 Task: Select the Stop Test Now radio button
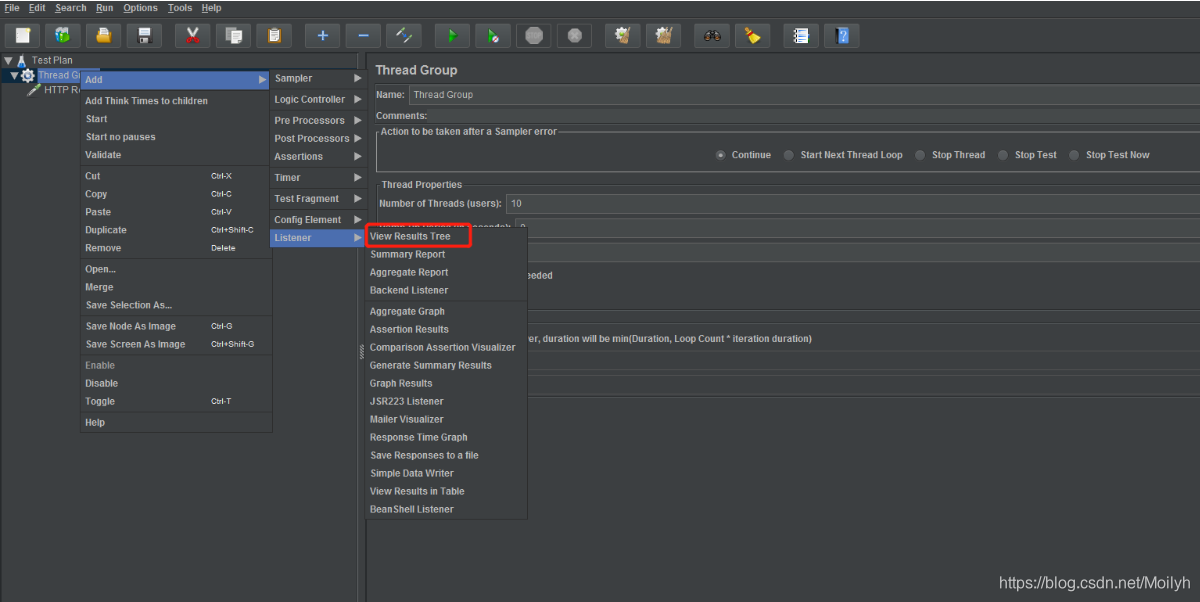coord(1074,155)
